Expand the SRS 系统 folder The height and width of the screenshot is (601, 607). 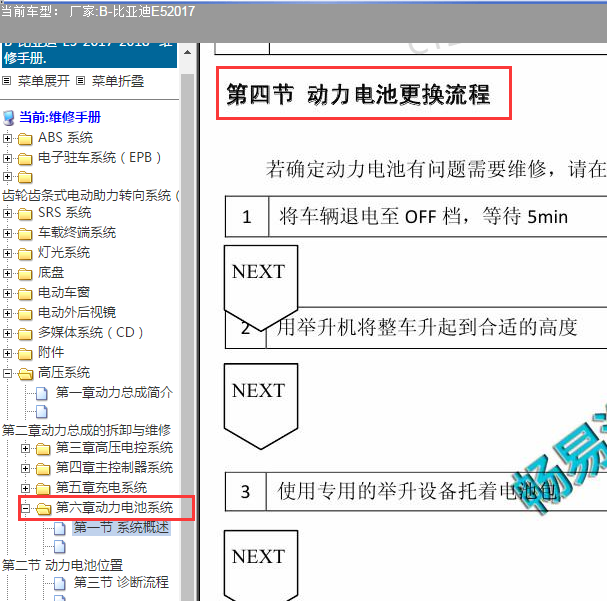pyautogui.click(x=7, y=213)
